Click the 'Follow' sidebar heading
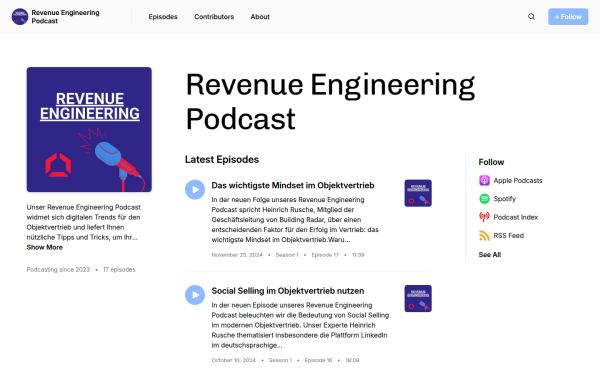This screenshot has width=600, height=375. 491,162
